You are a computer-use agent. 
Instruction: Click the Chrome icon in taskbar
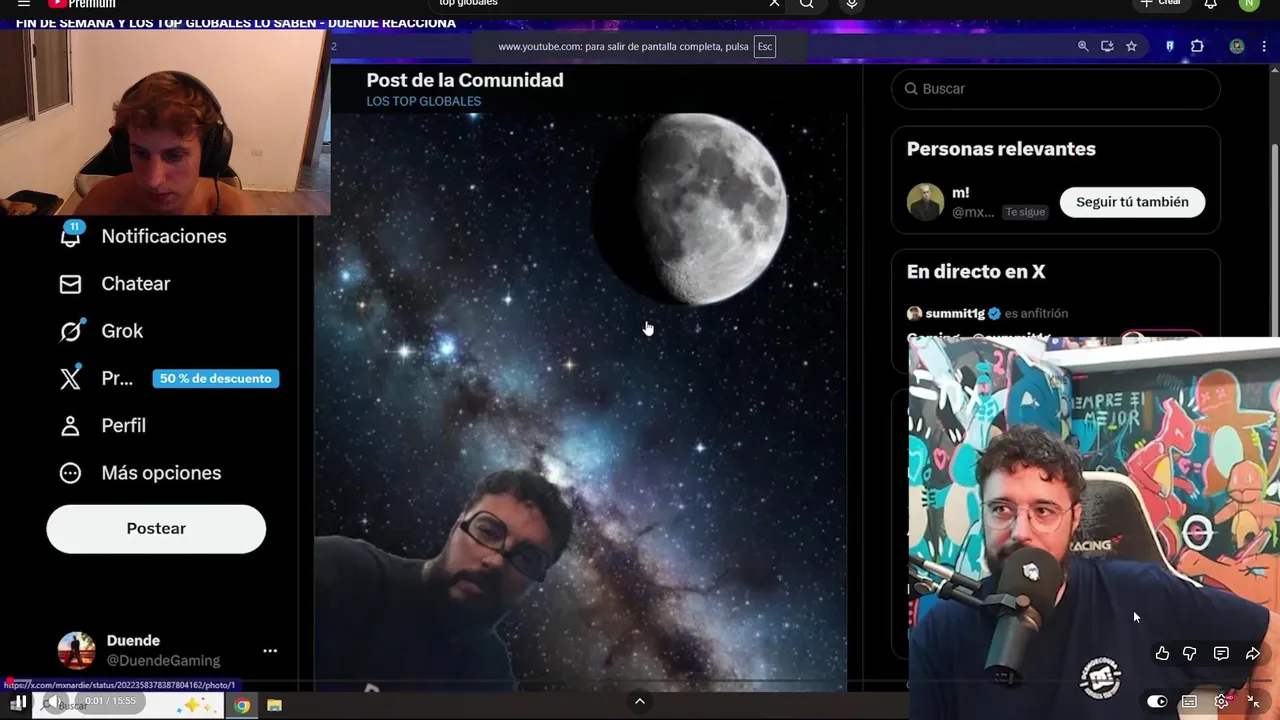pos(242,705)
